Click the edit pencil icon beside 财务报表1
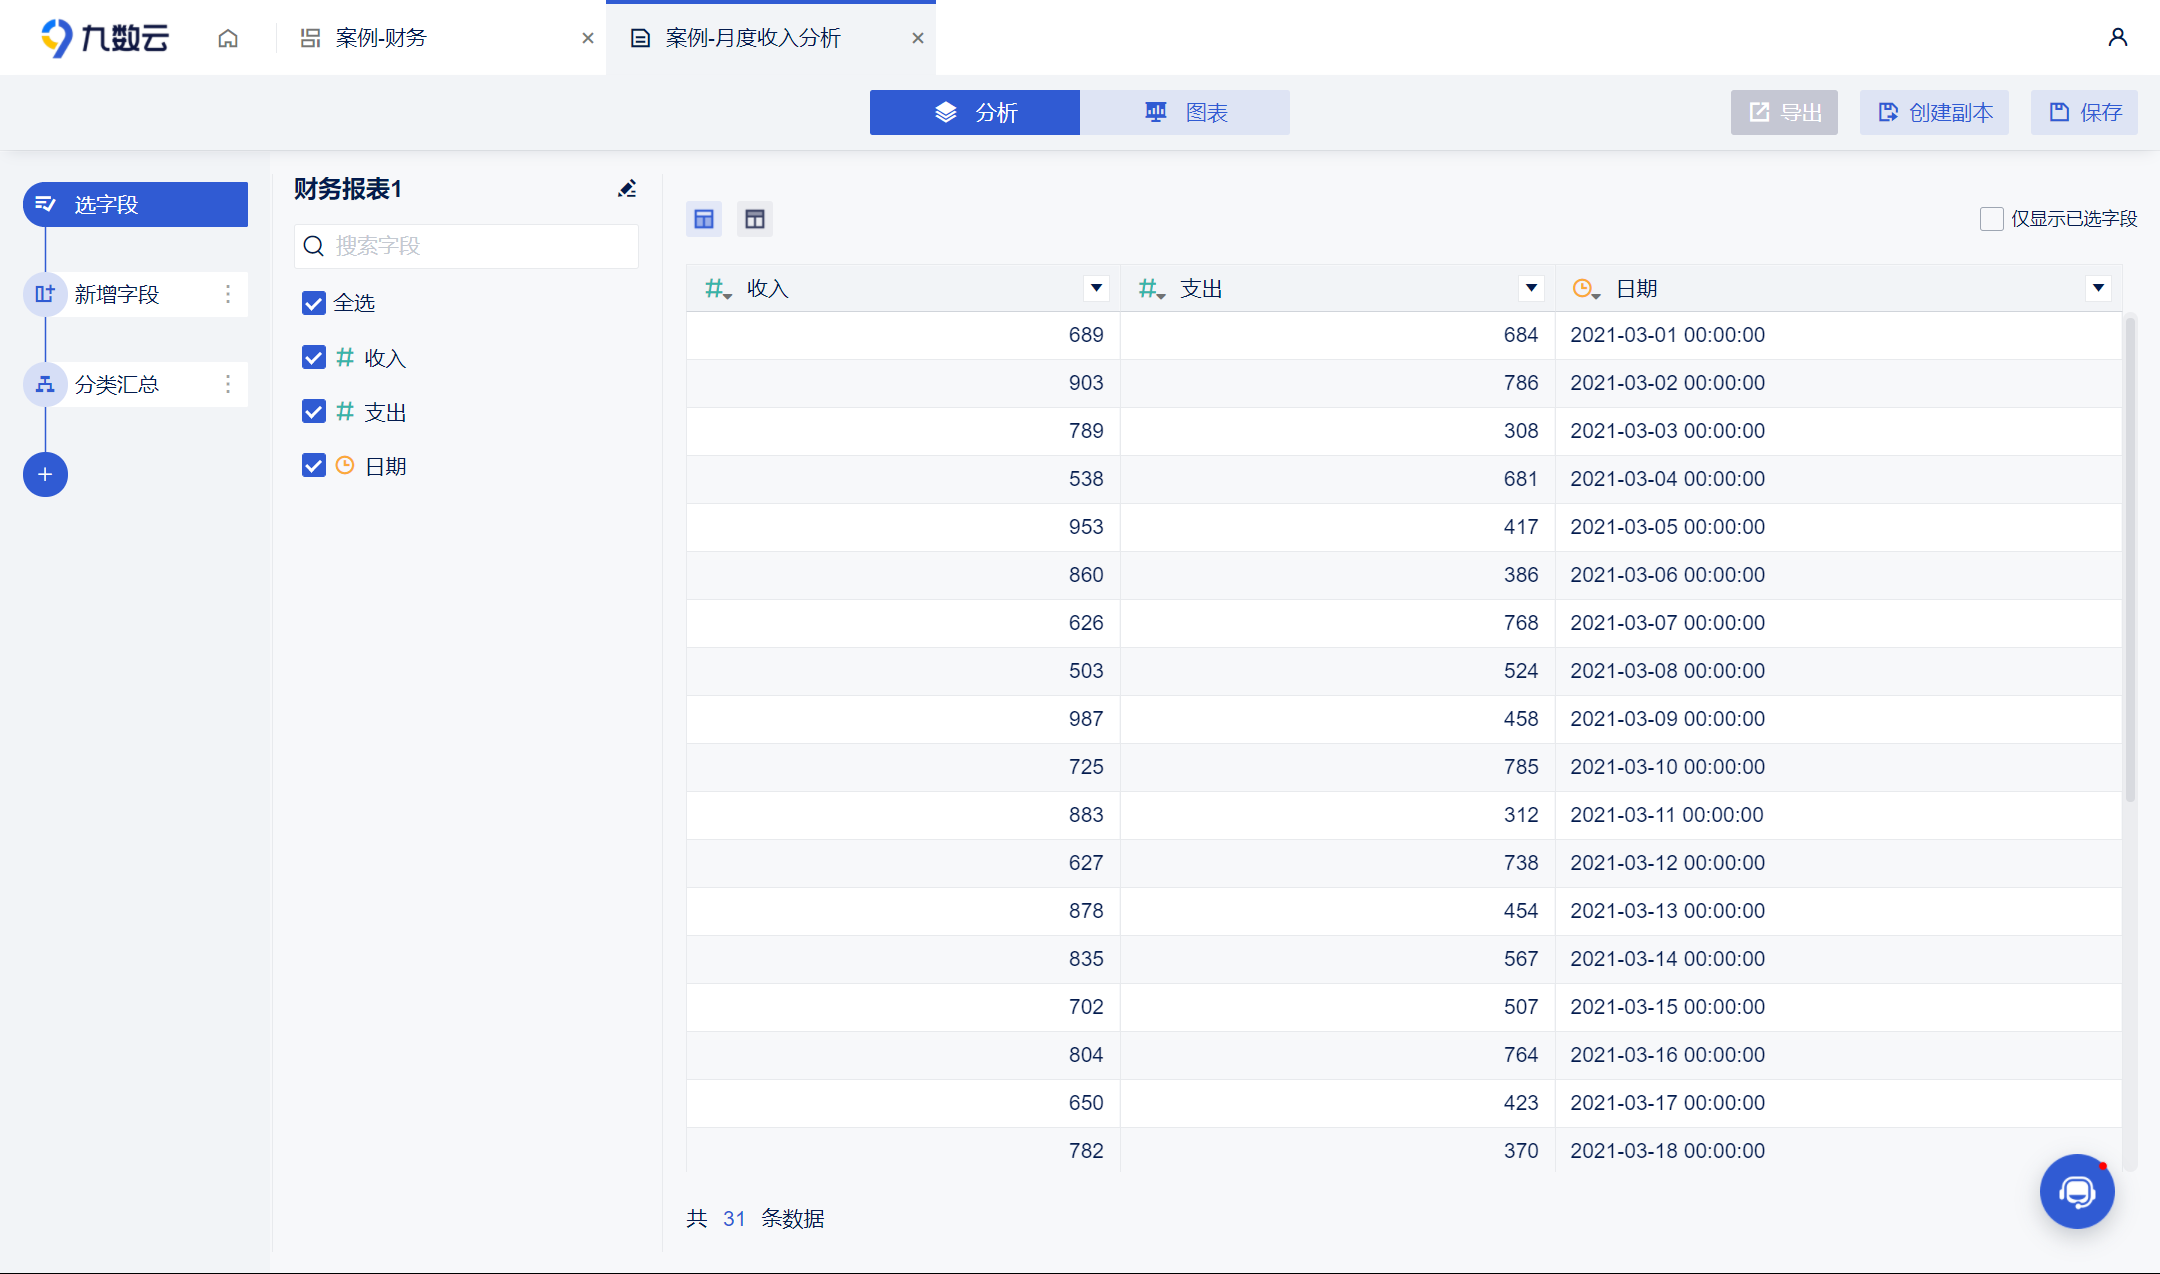The width and height of the screenshot is (2160, 1274). (627, 189)
